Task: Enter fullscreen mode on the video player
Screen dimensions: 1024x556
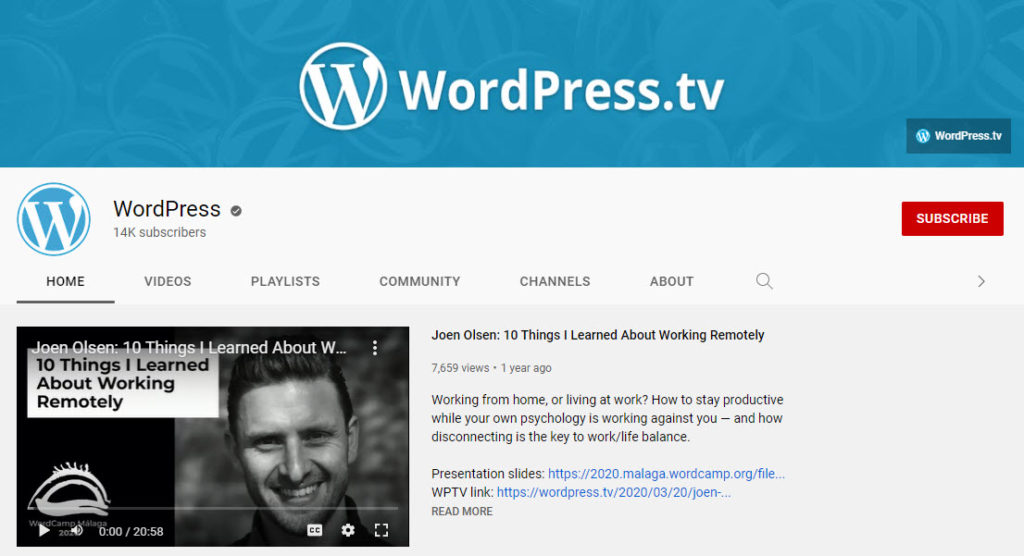Action: 381,530
